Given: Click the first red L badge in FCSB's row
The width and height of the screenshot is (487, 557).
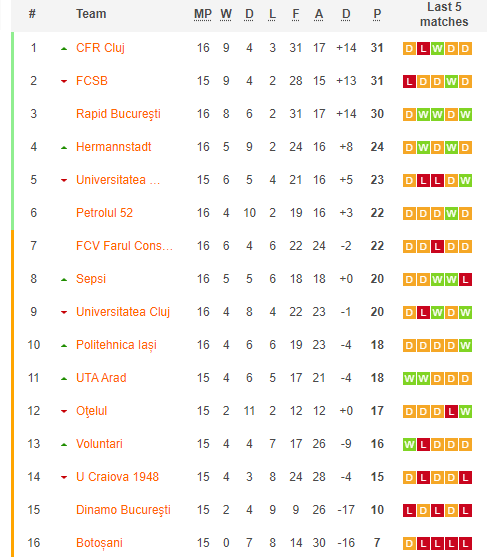Looking at the screenshot, I should [409, 82].
